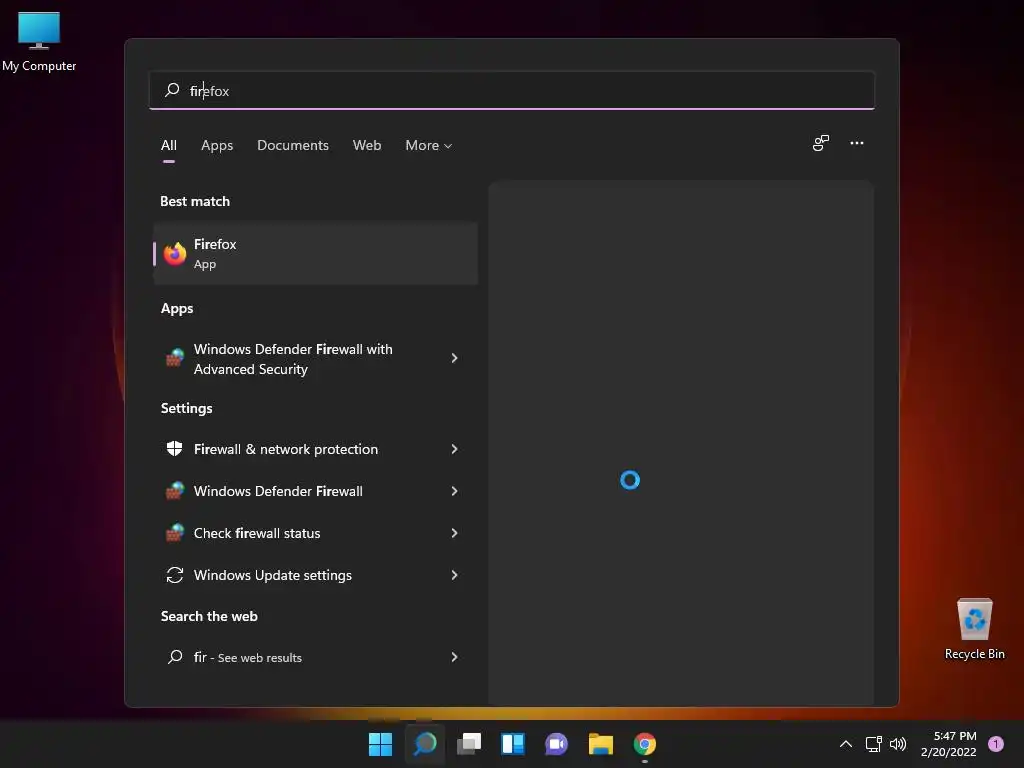Expand the More filter dropdown

coord(428,146)
